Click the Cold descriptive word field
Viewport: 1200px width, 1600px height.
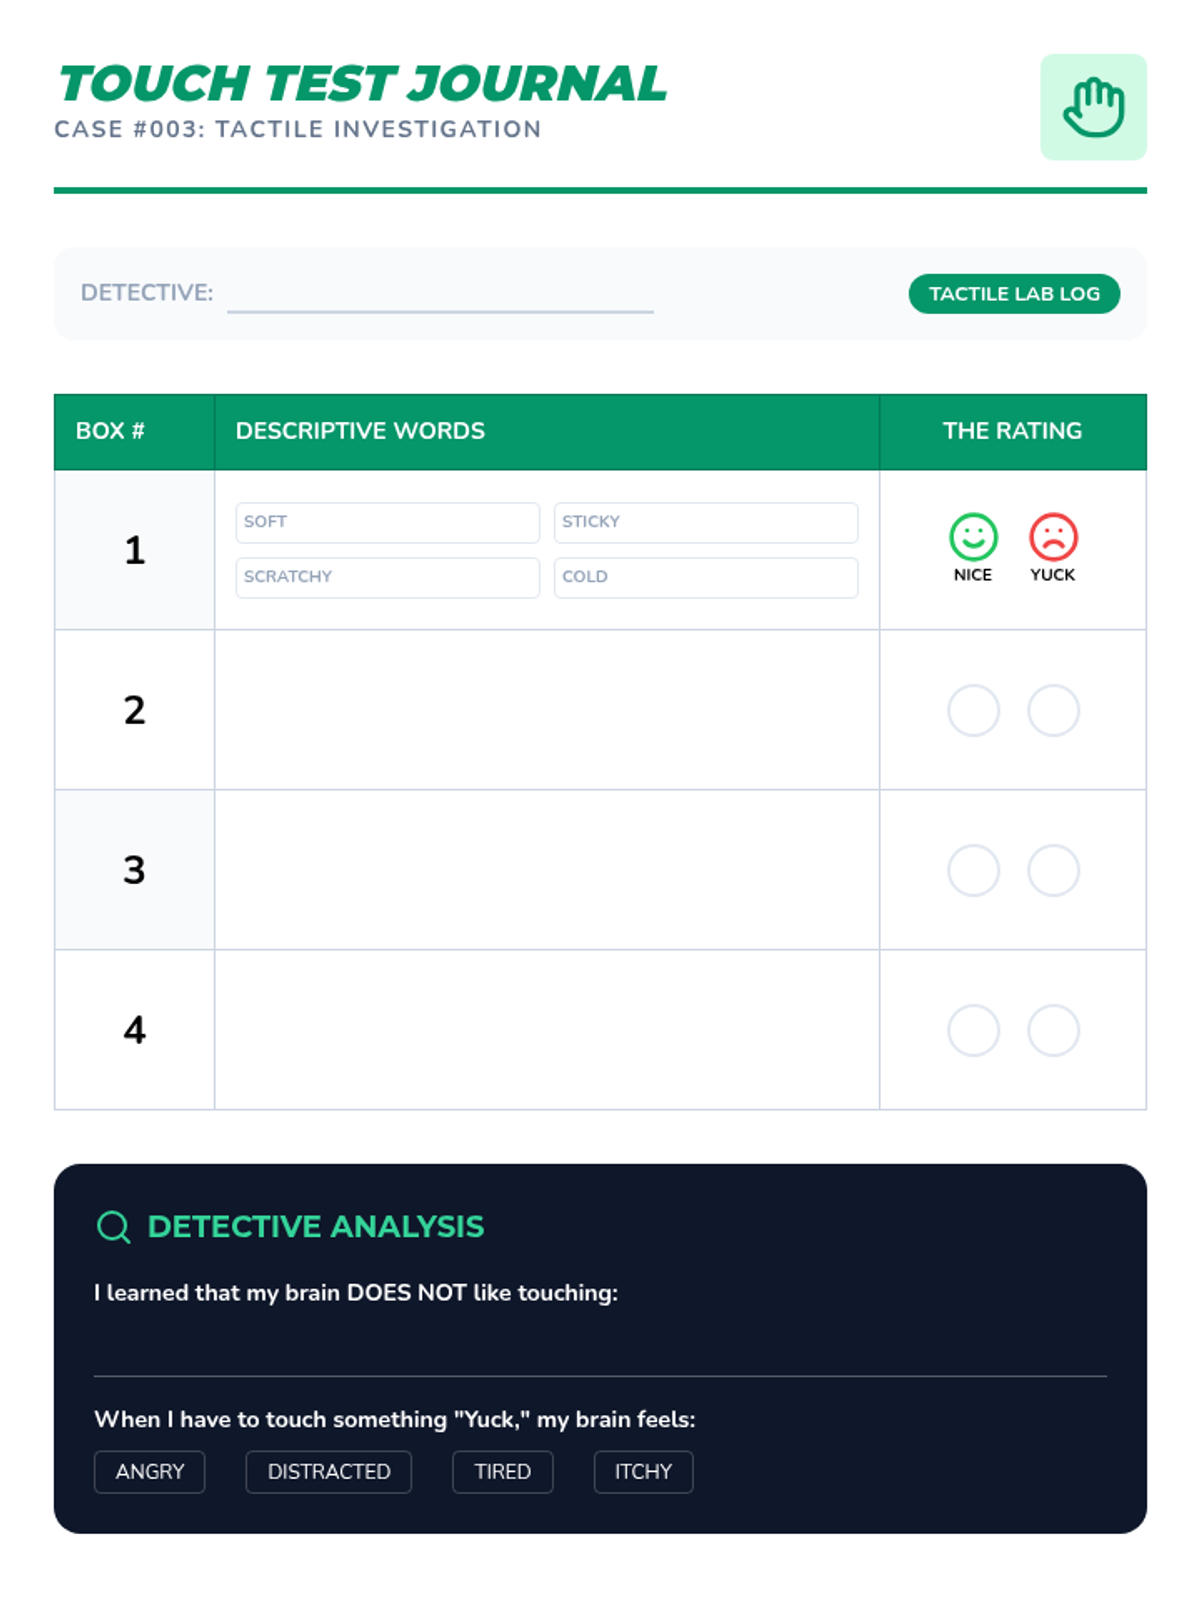[706, 577]
